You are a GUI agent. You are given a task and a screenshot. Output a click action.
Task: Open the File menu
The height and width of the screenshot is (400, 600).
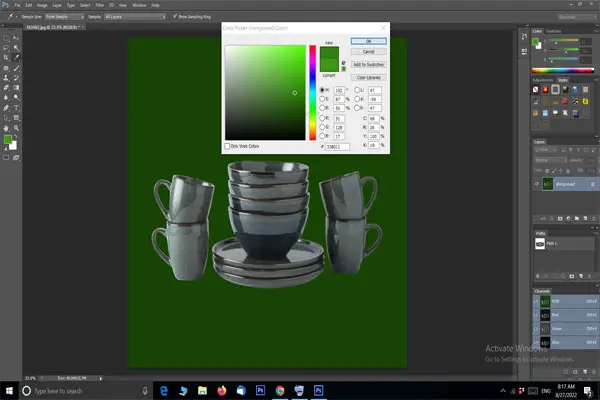17,5
